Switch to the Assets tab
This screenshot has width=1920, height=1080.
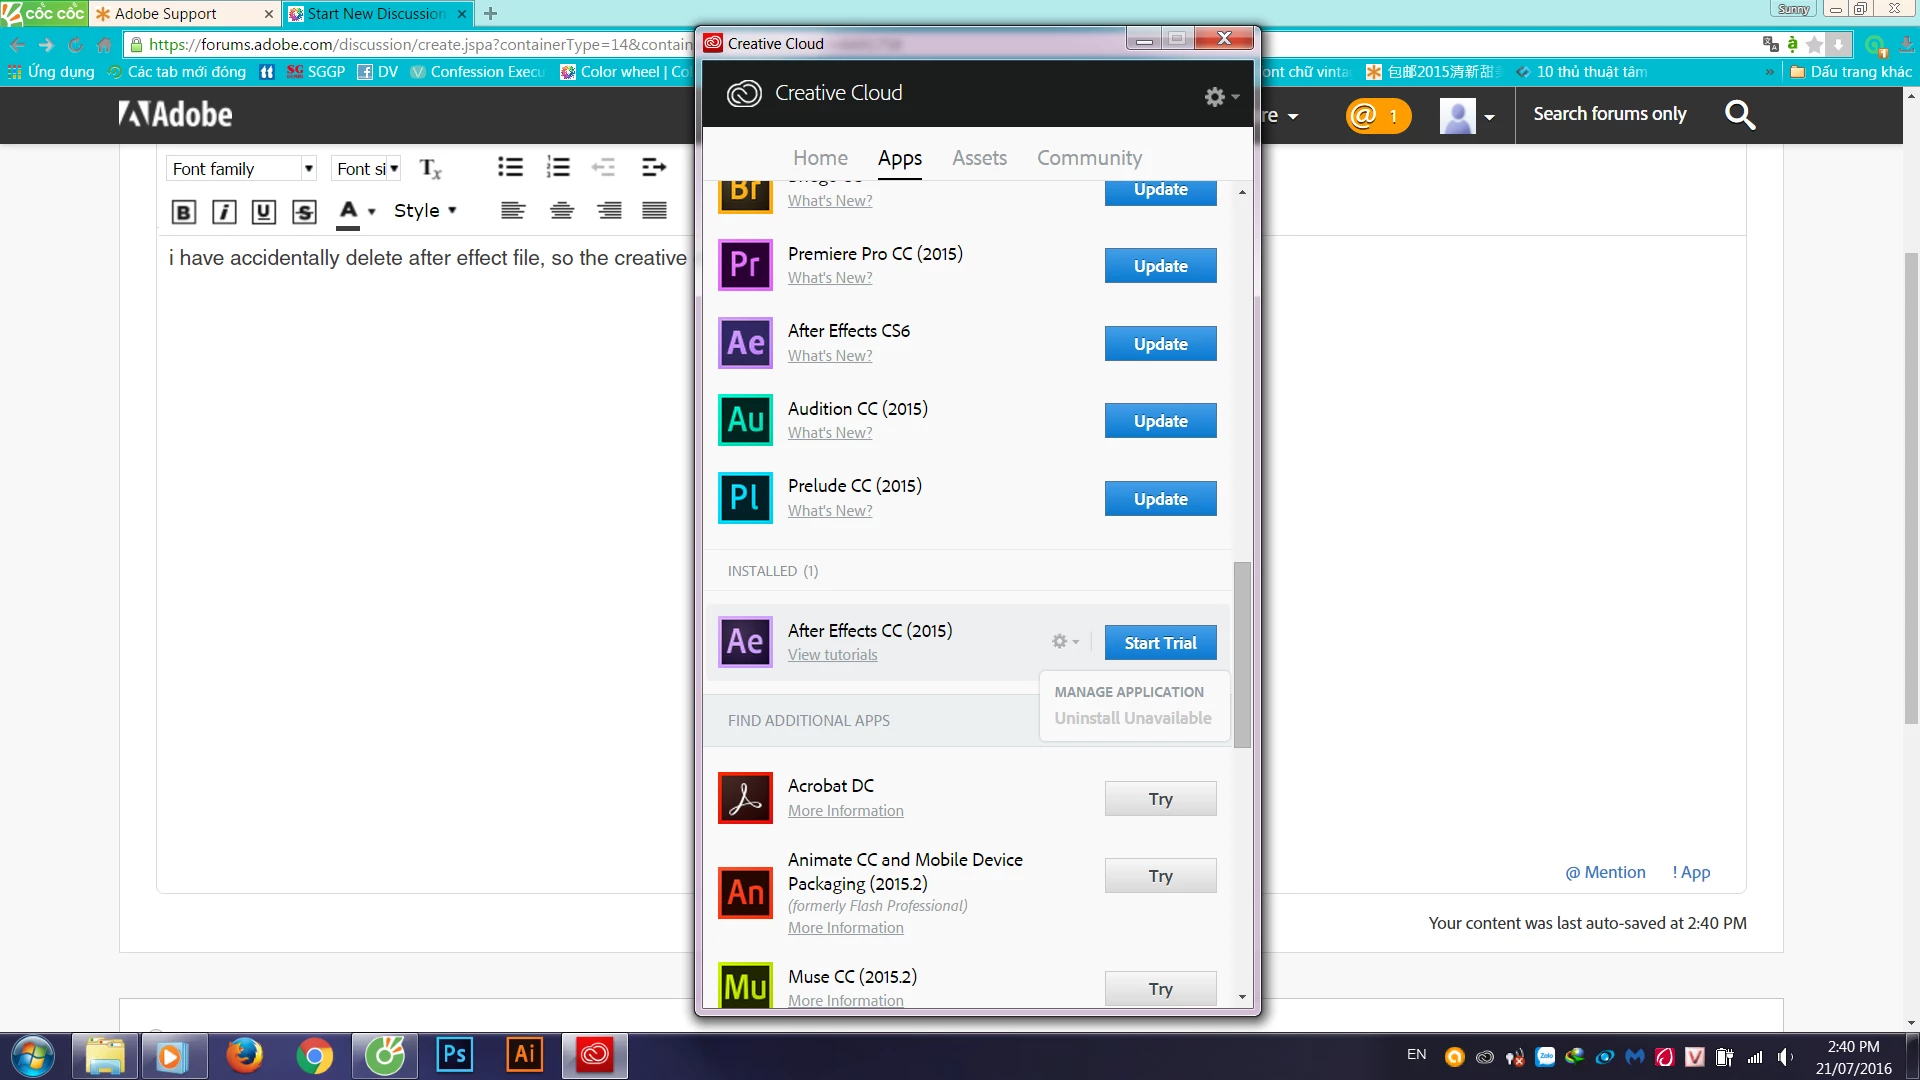(979, 158)
